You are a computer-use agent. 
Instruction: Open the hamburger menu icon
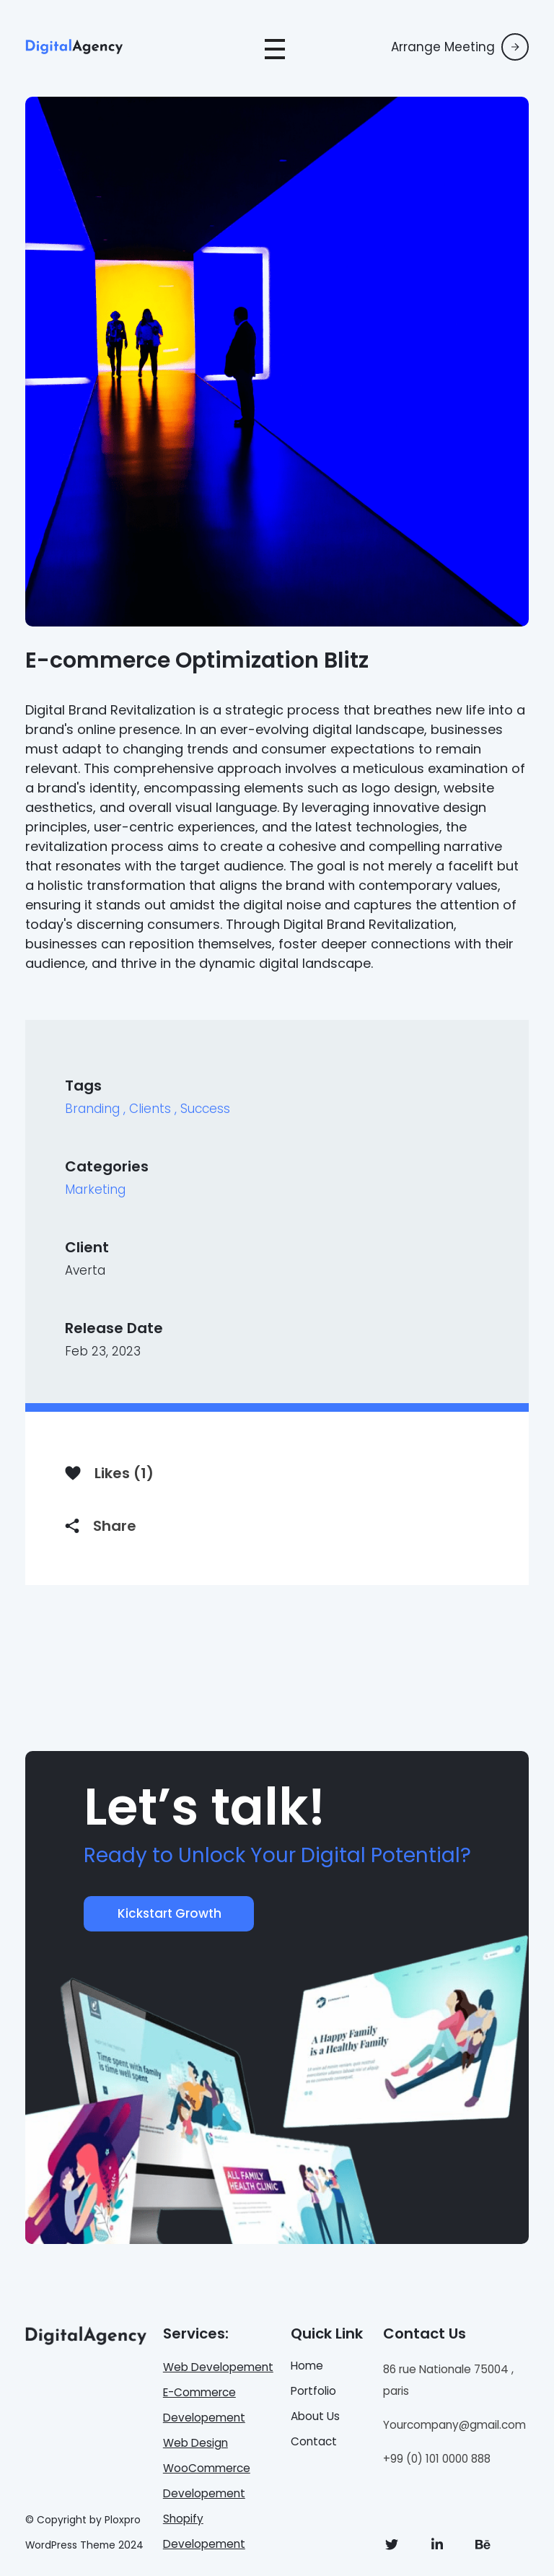tap(275, 48)
